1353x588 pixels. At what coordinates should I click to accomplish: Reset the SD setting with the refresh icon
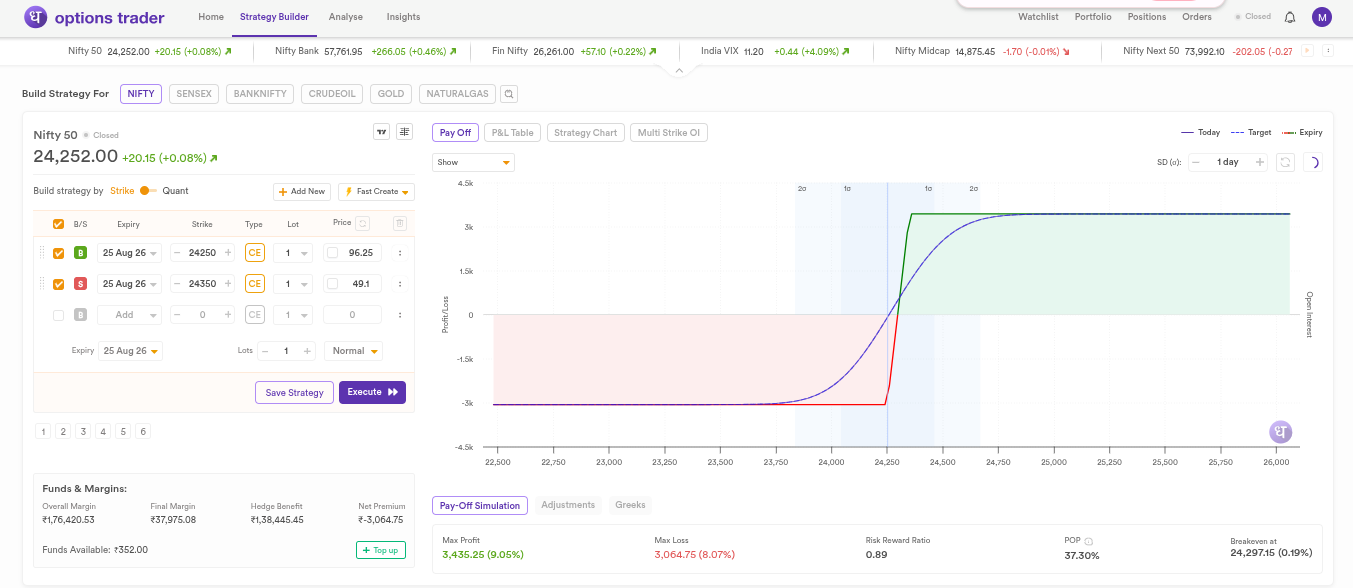(1286, 162)
